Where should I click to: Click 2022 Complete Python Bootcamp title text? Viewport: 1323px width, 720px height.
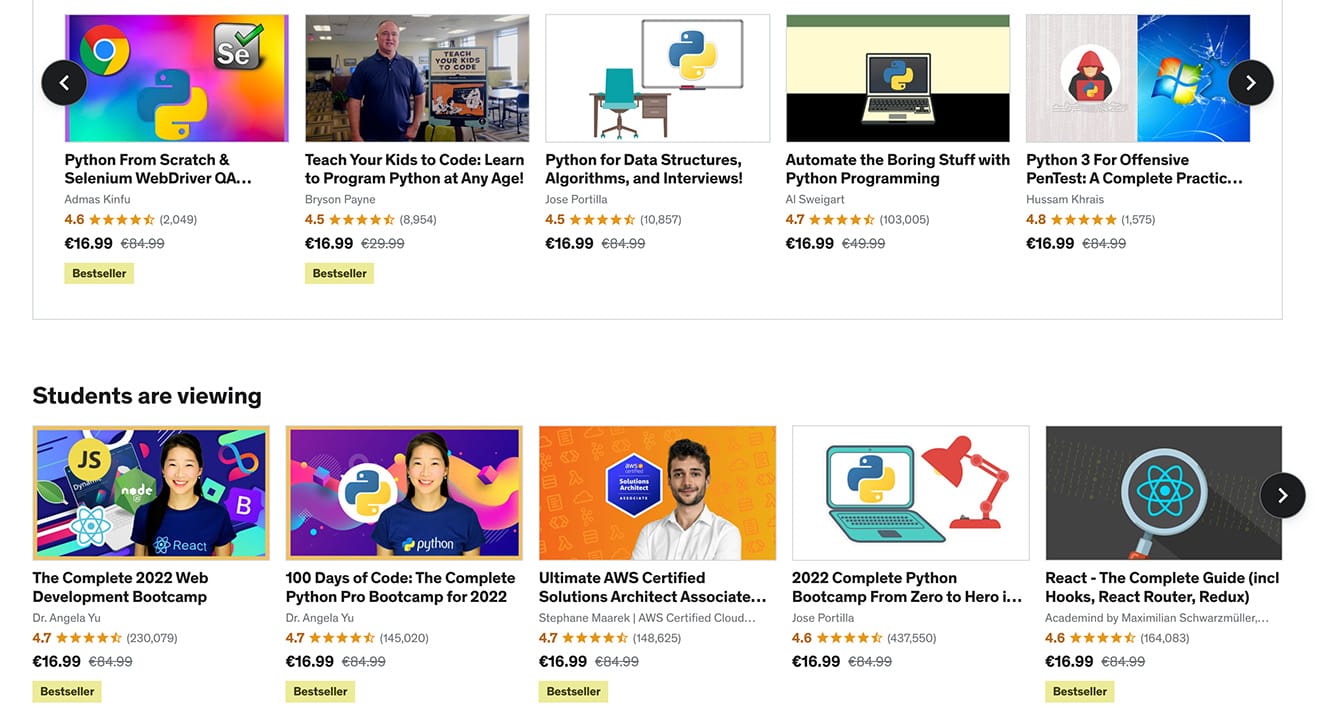(907, 587)
